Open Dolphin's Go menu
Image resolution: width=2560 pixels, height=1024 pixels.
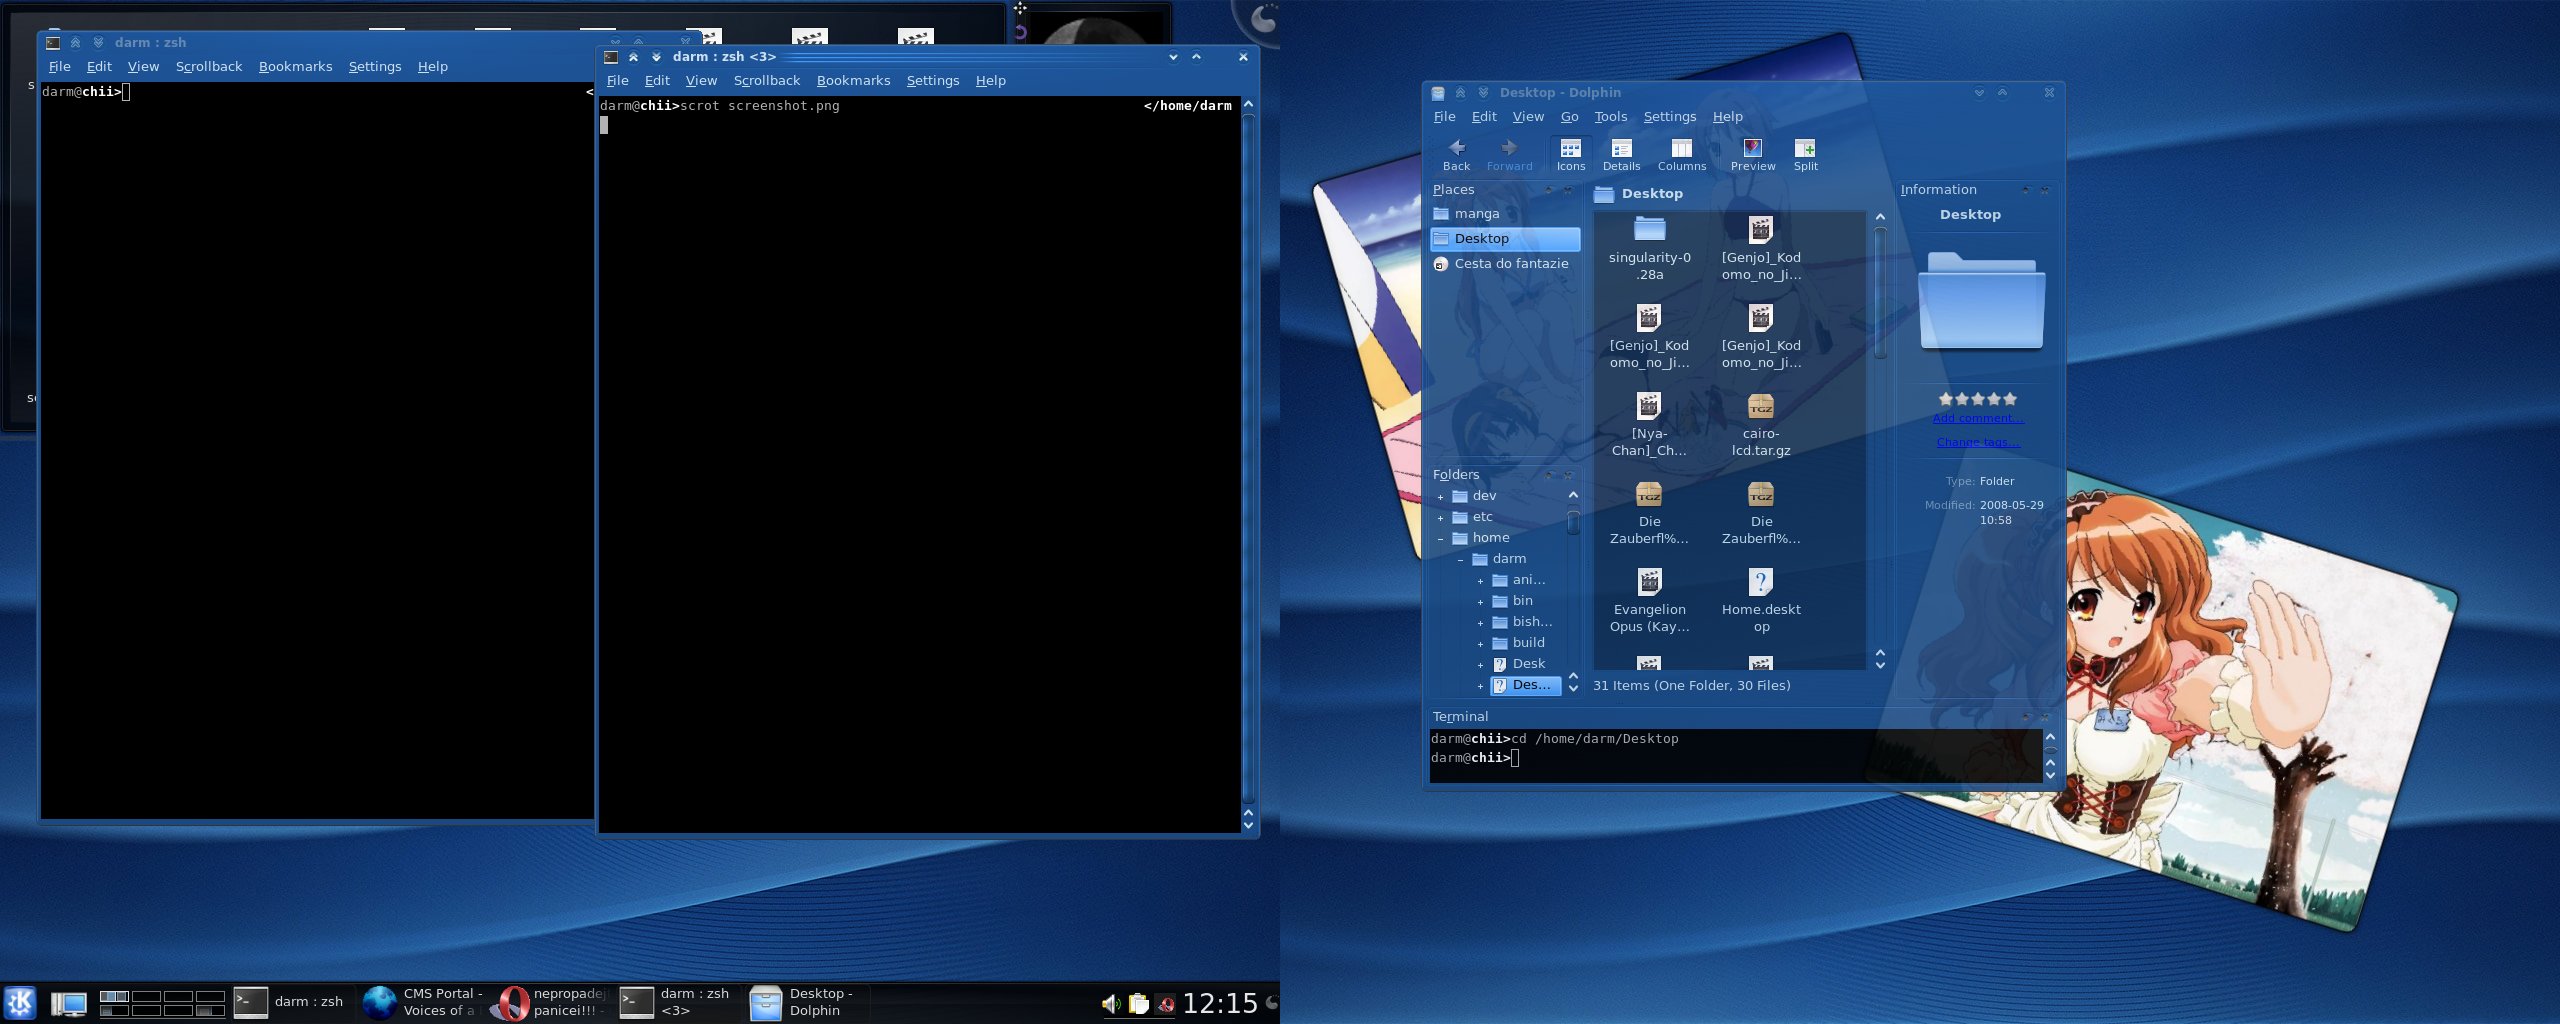1569,117
